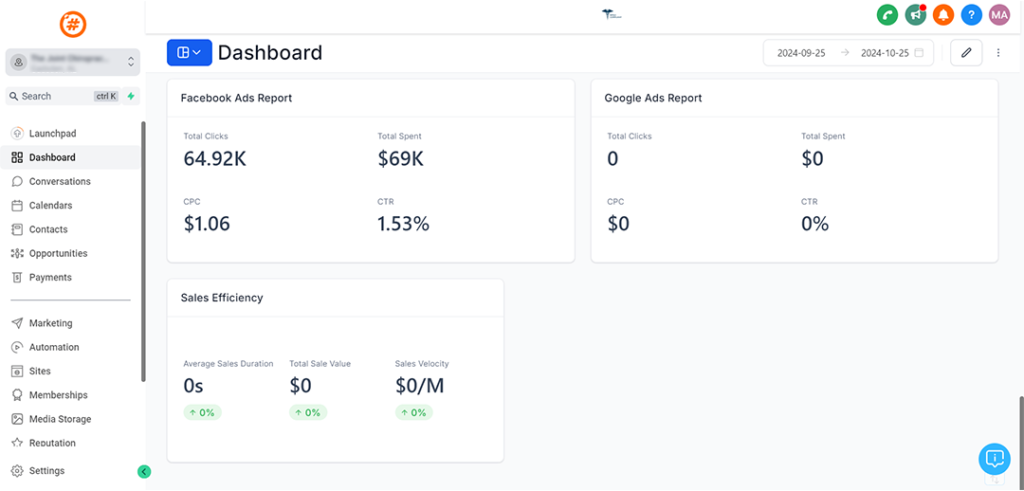This screenshot has width=1024, height=491.
Task: Click the pencil edit dashboard icon
Action: pyautogui.click(x=966, y=53)
